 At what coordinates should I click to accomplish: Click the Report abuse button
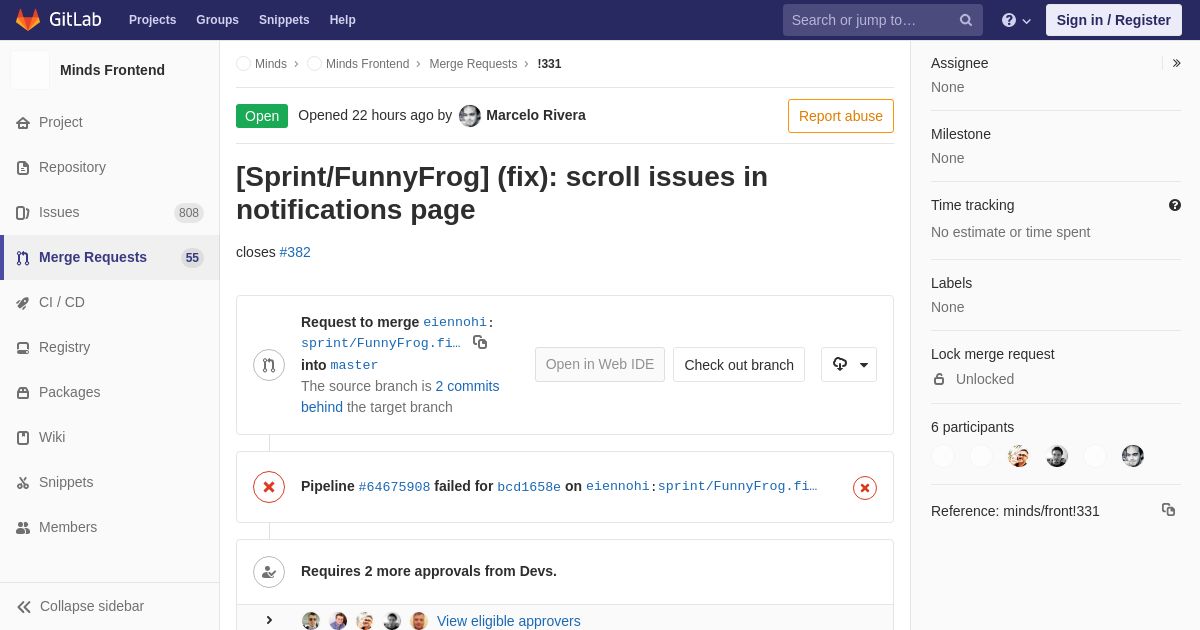[841, 116]
